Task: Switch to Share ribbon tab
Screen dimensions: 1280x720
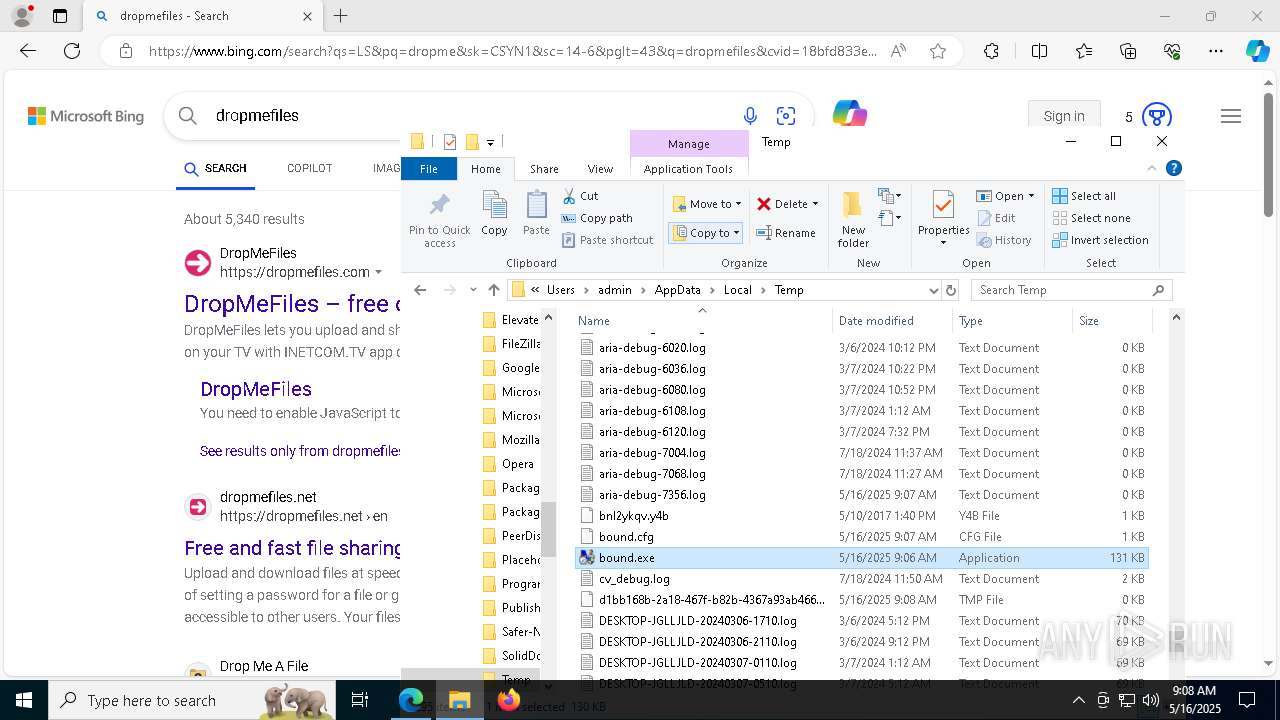Action: pyautogui.click(x=544, y=169)
